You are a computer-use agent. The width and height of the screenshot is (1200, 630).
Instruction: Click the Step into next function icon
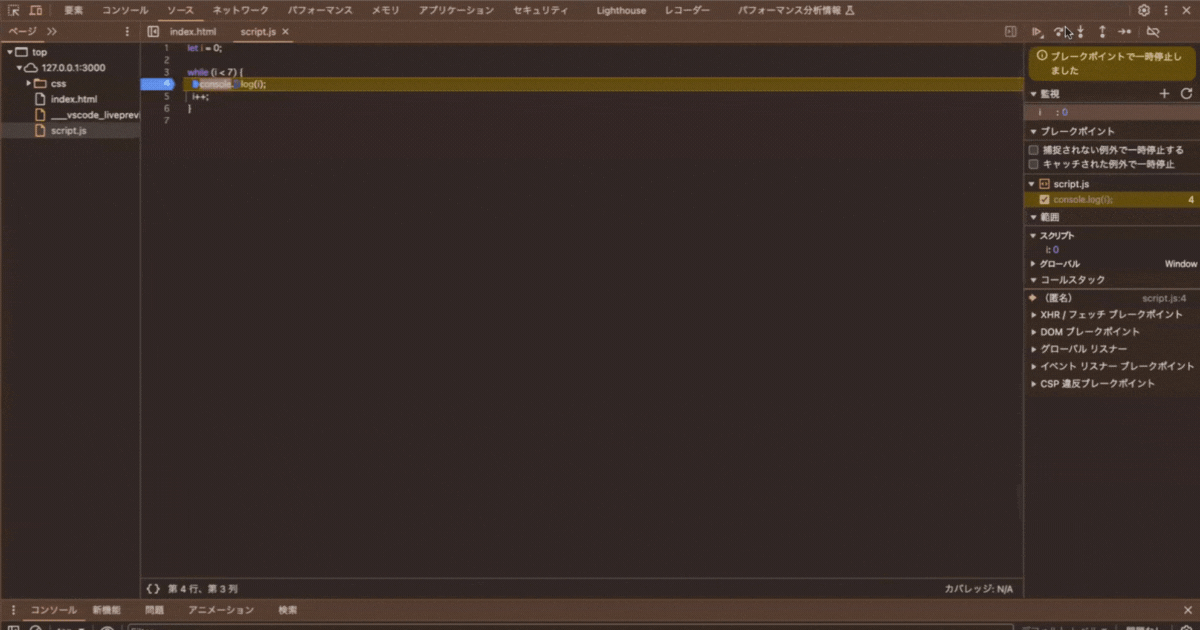[1081, 32]
